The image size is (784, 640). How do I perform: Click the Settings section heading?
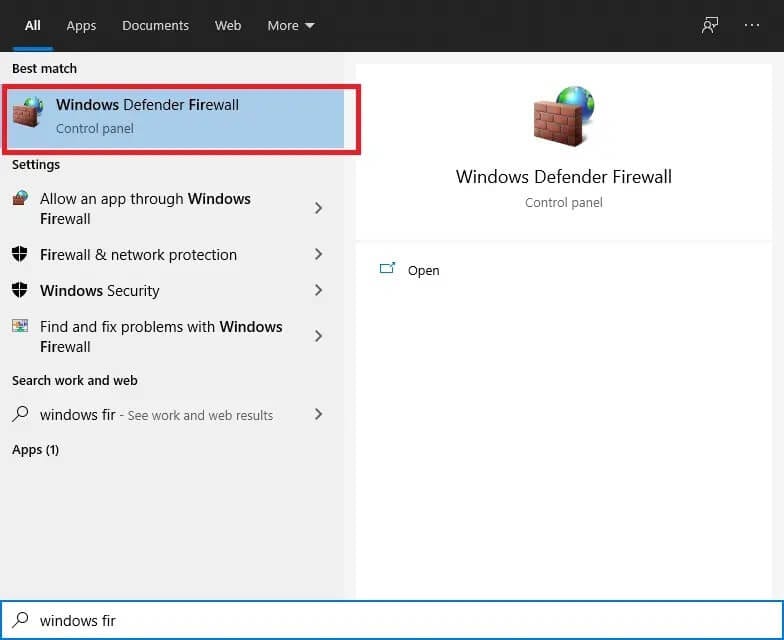tap(36, 164)
